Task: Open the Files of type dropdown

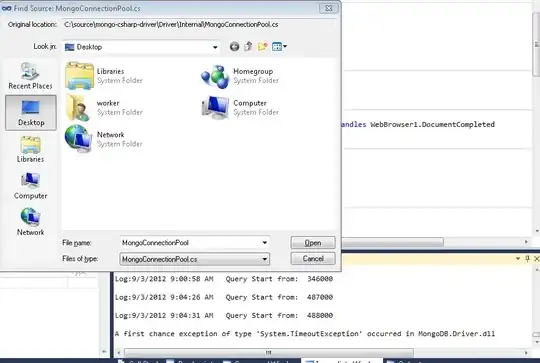Action: pyautogui.click(x=195, y=259)
